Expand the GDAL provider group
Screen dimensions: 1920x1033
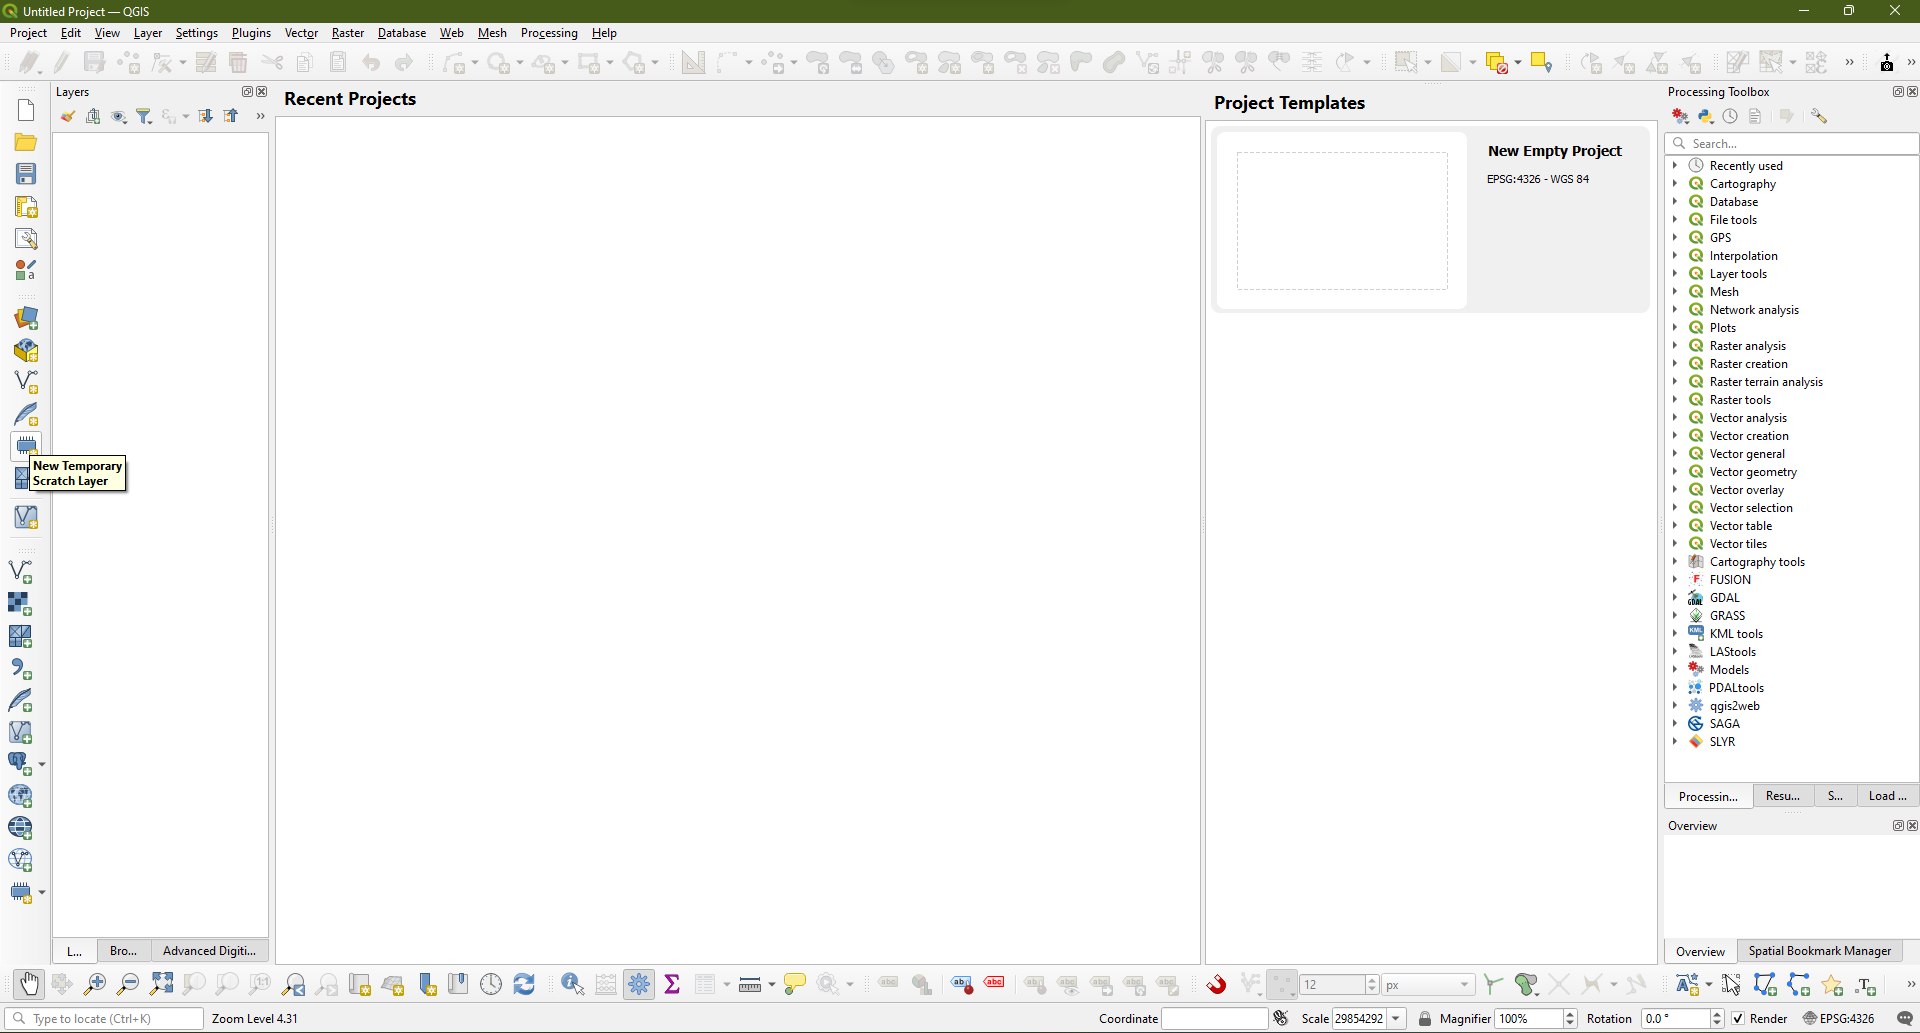pos(1675,597)
